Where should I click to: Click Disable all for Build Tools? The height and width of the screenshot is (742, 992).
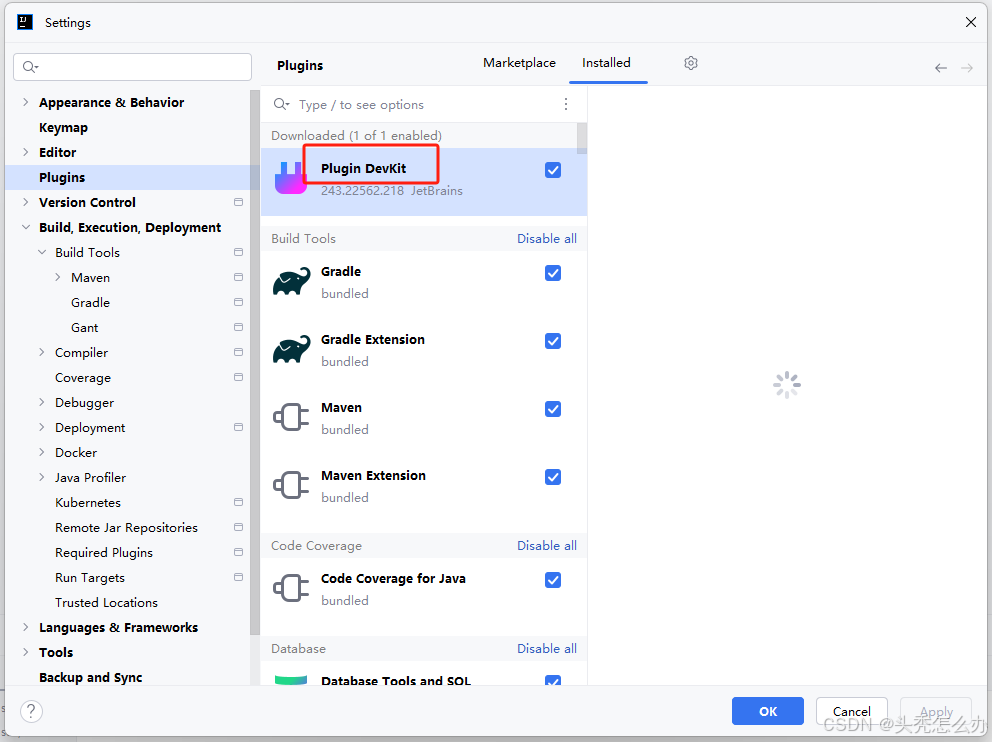[x=547, y=238]
